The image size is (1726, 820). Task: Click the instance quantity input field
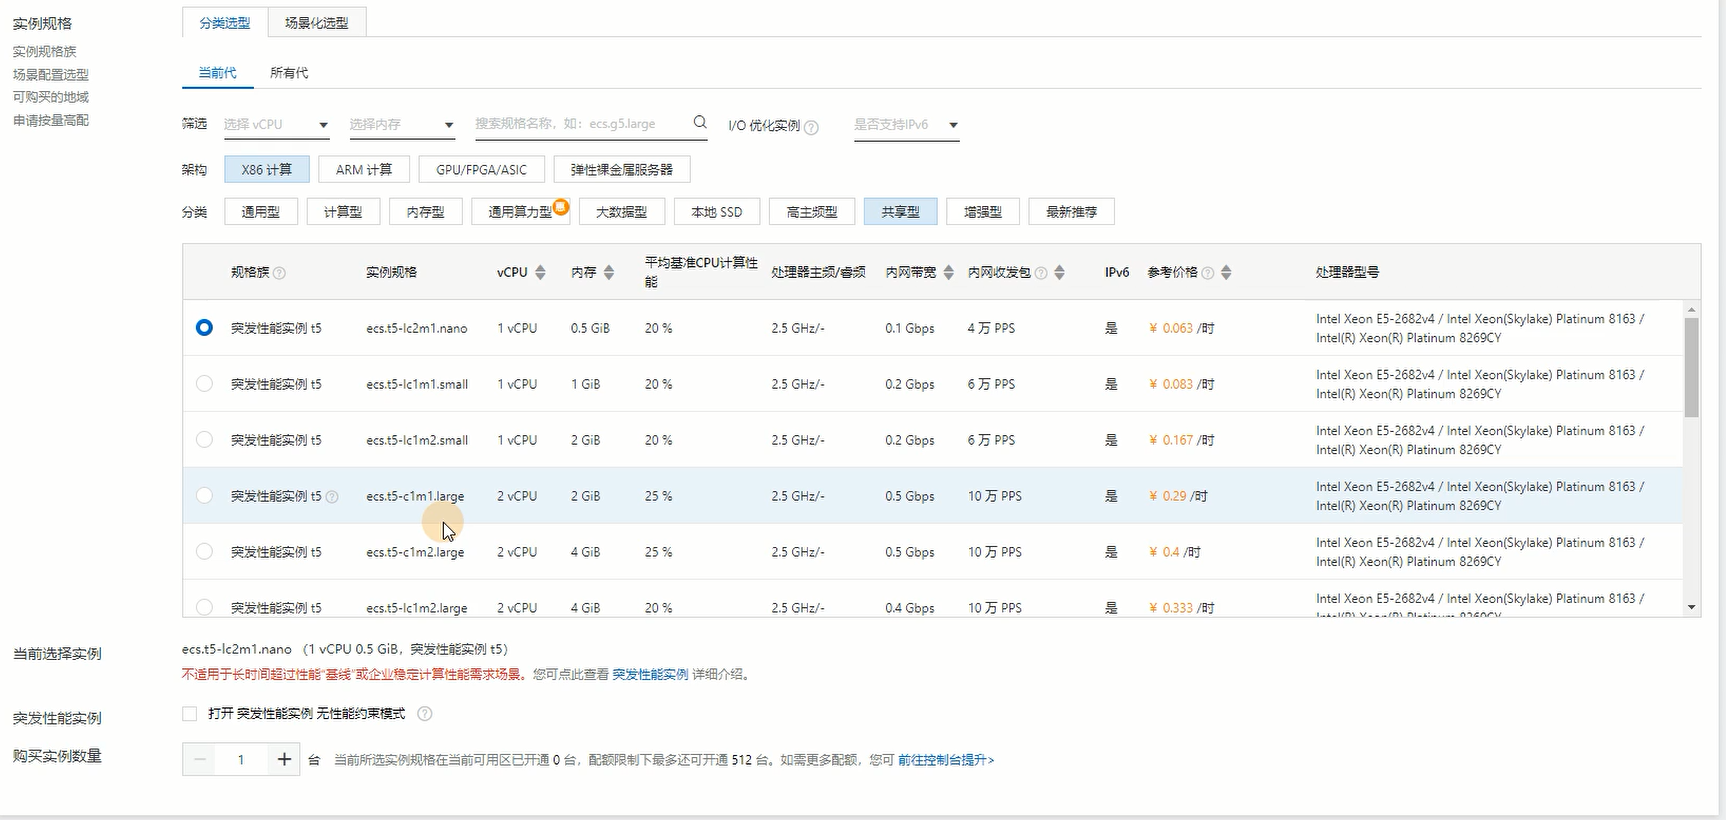pyautogui.click(x=243, y=760)
